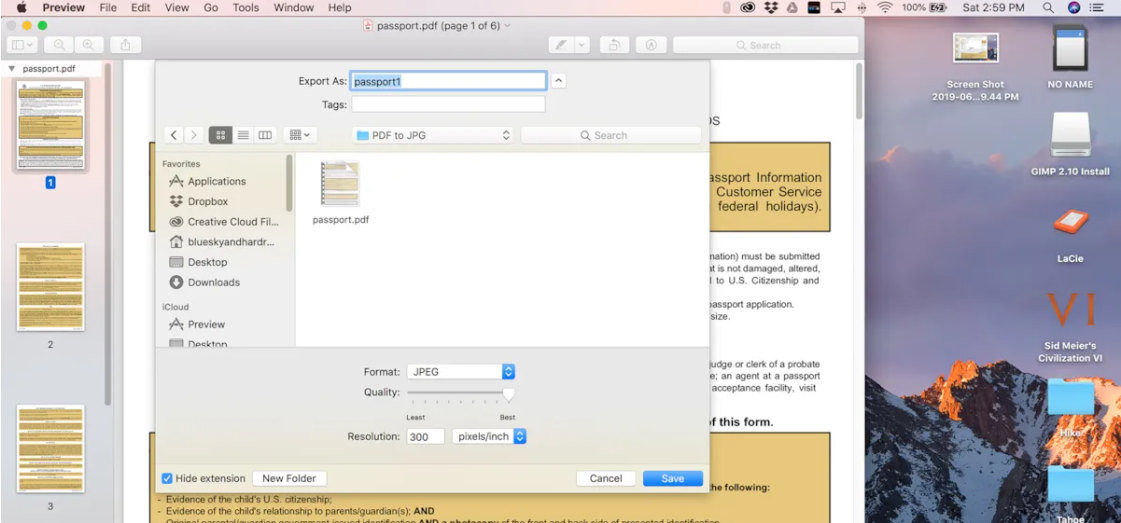Open the Go menu
This screenshot has height=523, width=1121.
211,8
